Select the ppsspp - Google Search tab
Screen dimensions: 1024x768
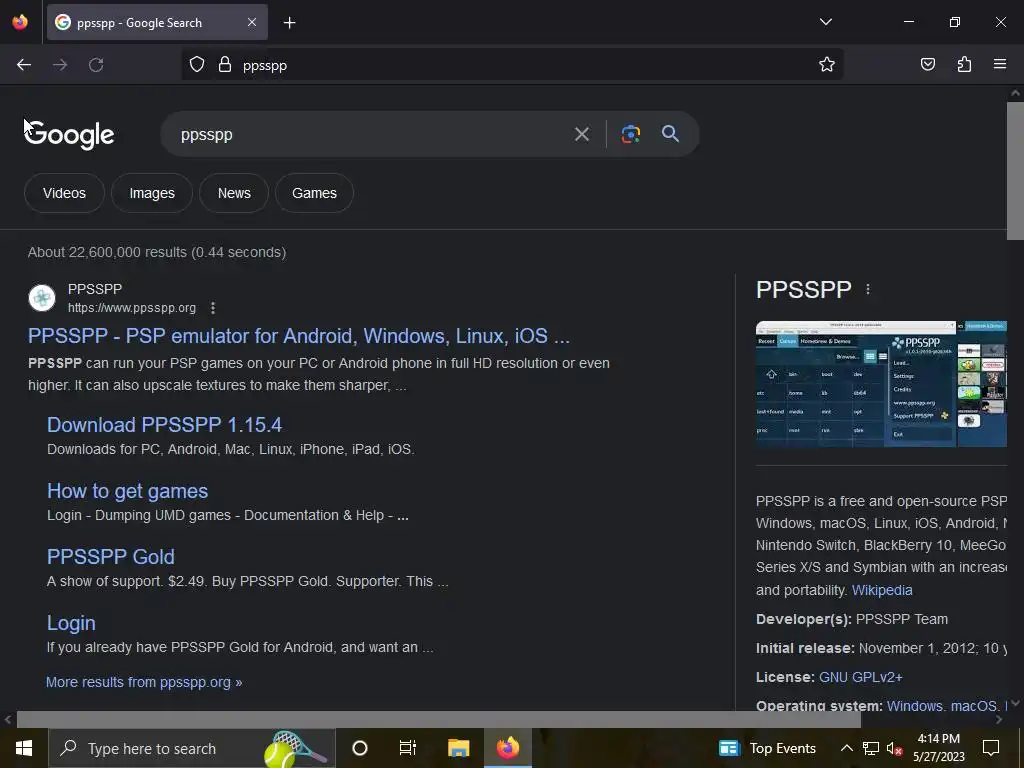[157, 22]
